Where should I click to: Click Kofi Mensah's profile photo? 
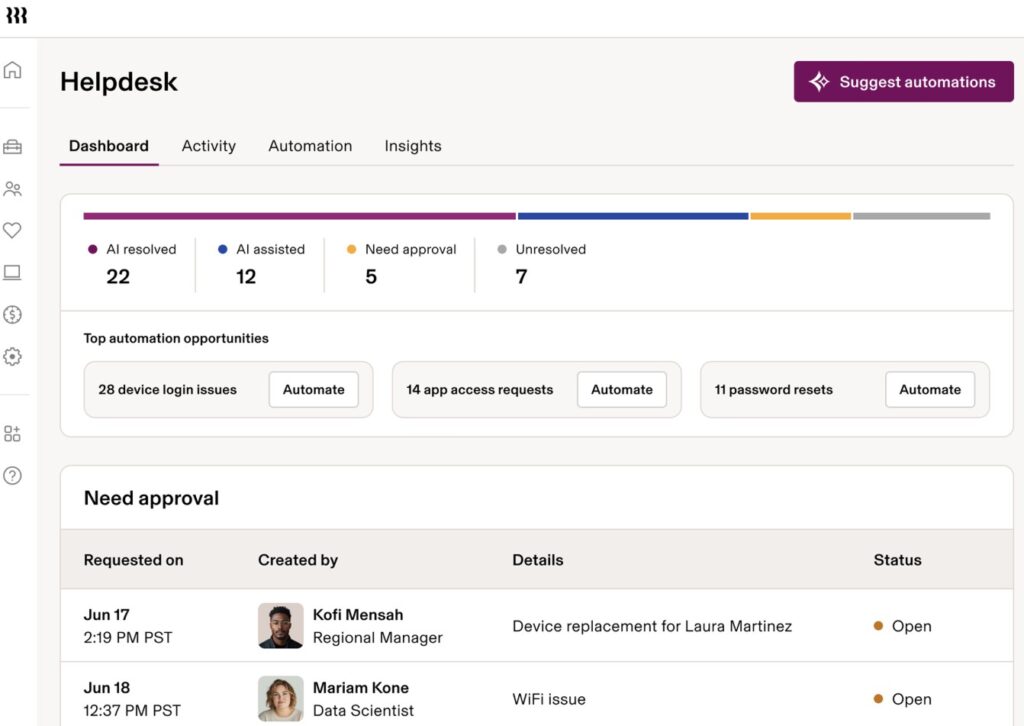281,625
